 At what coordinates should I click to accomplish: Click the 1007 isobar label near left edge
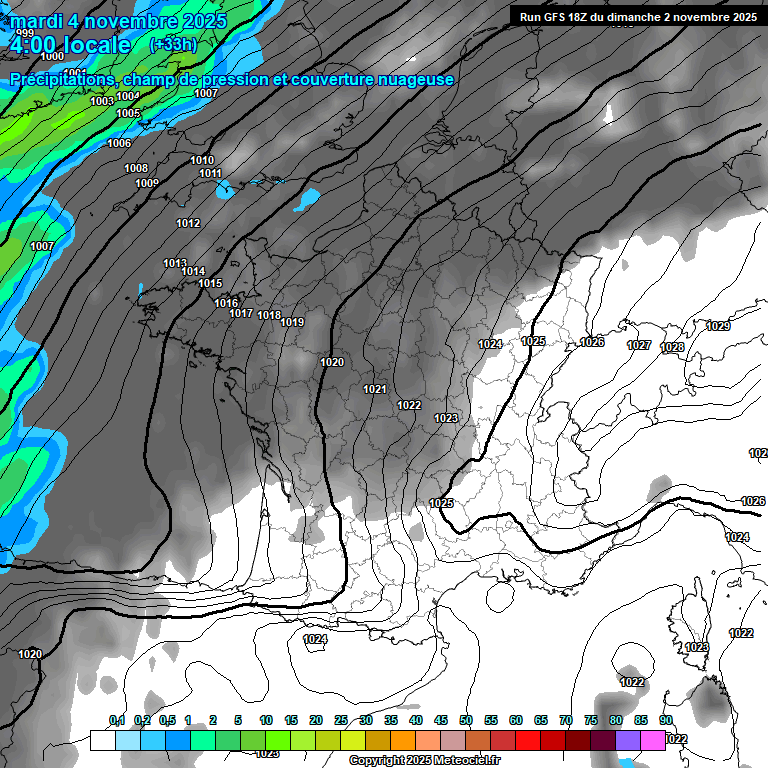click(41, 246)
